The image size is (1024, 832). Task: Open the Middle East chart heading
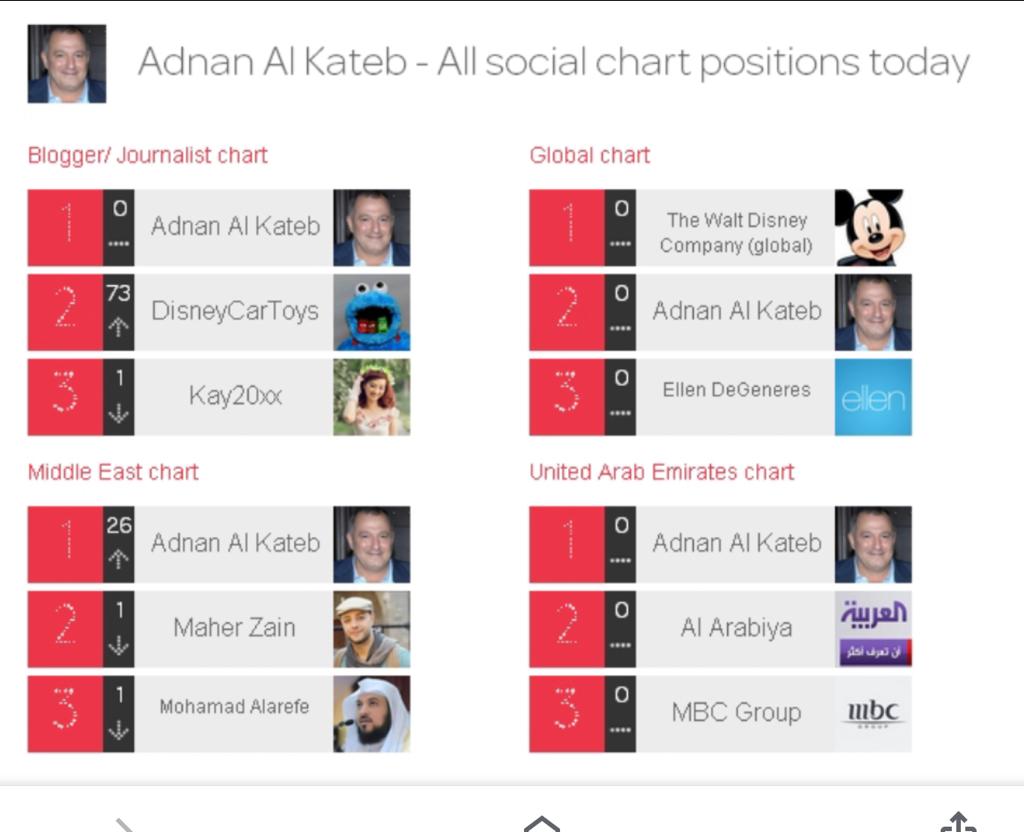(113, 472)
